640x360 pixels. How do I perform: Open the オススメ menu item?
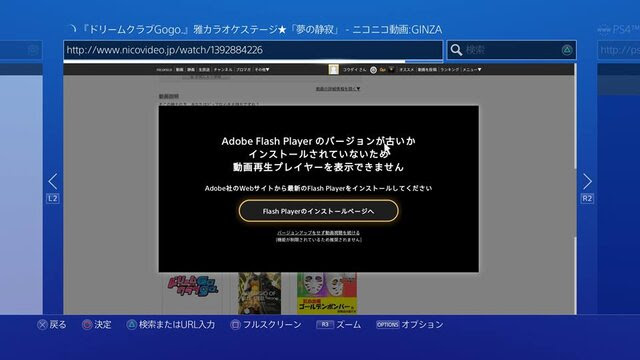pyautogui.click(x=407, y=70)
